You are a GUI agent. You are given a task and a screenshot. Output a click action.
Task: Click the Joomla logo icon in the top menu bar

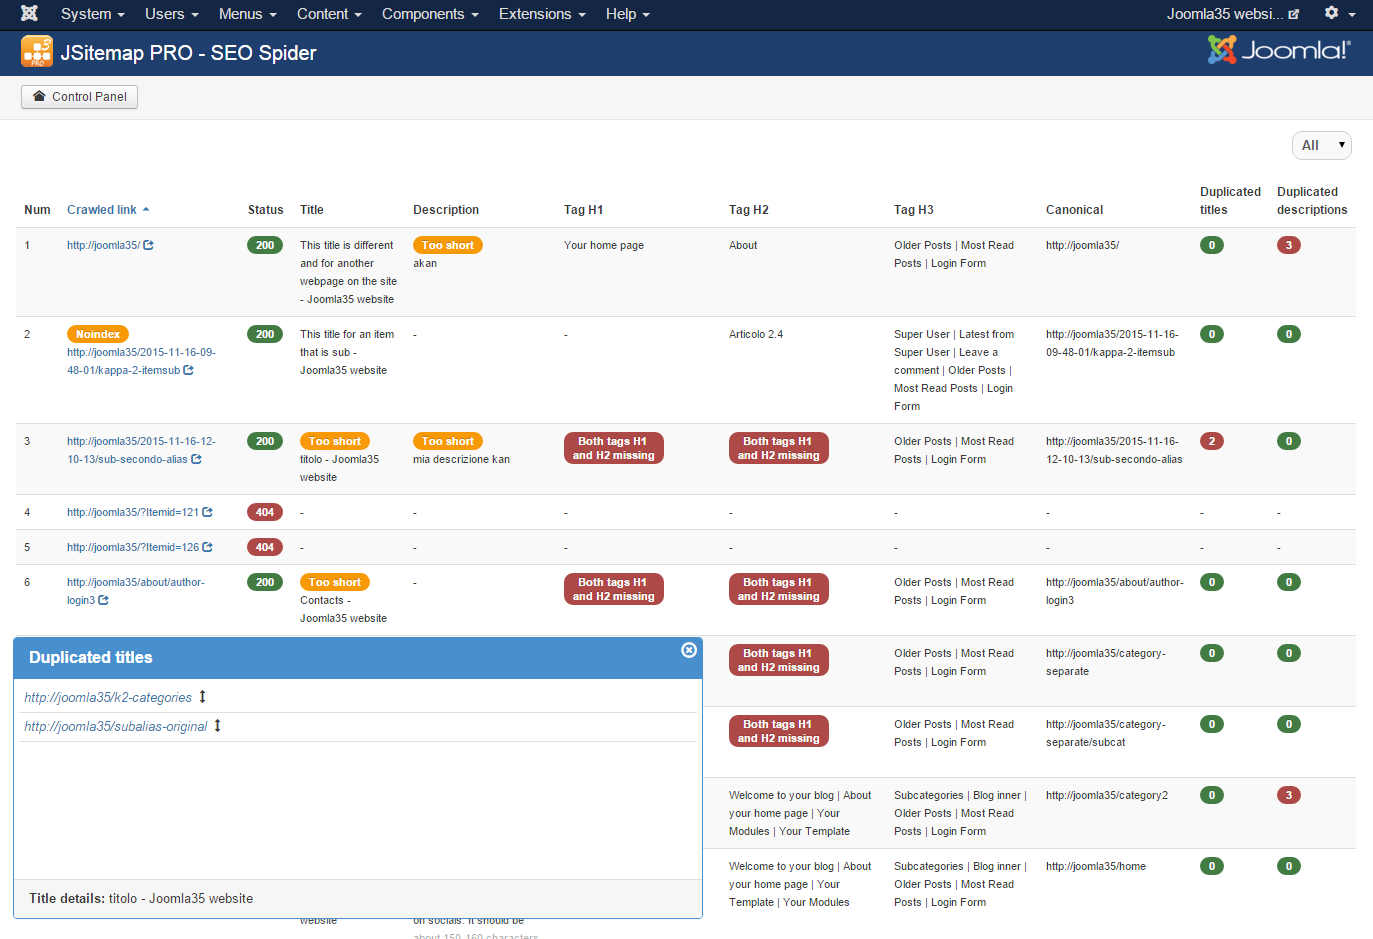point(29,14)
